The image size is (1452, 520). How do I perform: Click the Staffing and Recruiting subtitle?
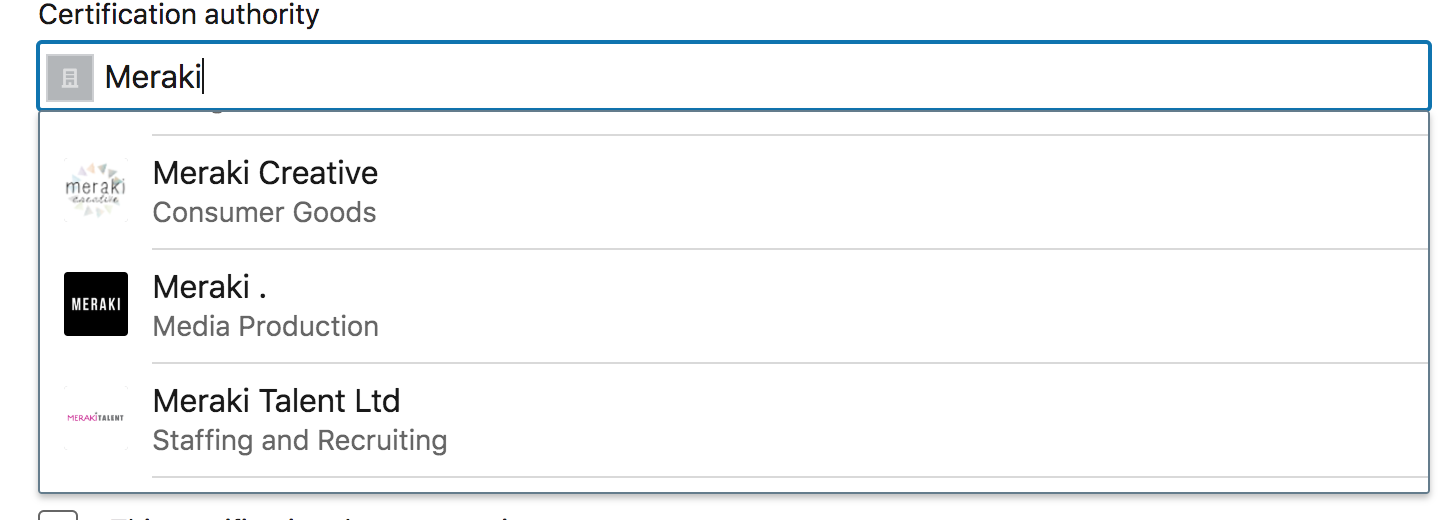point(299,441)
